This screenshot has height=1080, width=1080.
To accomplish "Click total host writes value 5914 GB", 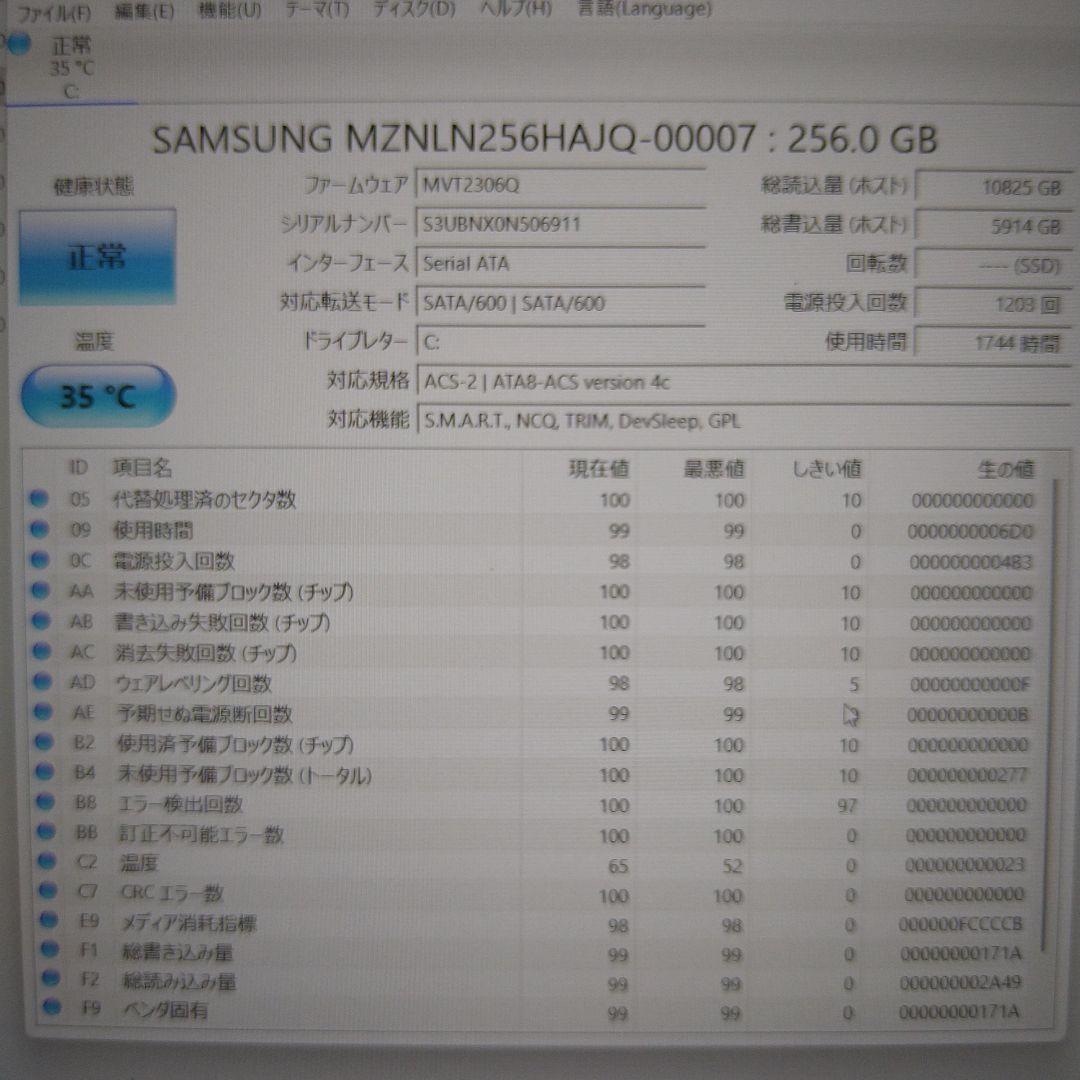I will (x=993, y=227).
